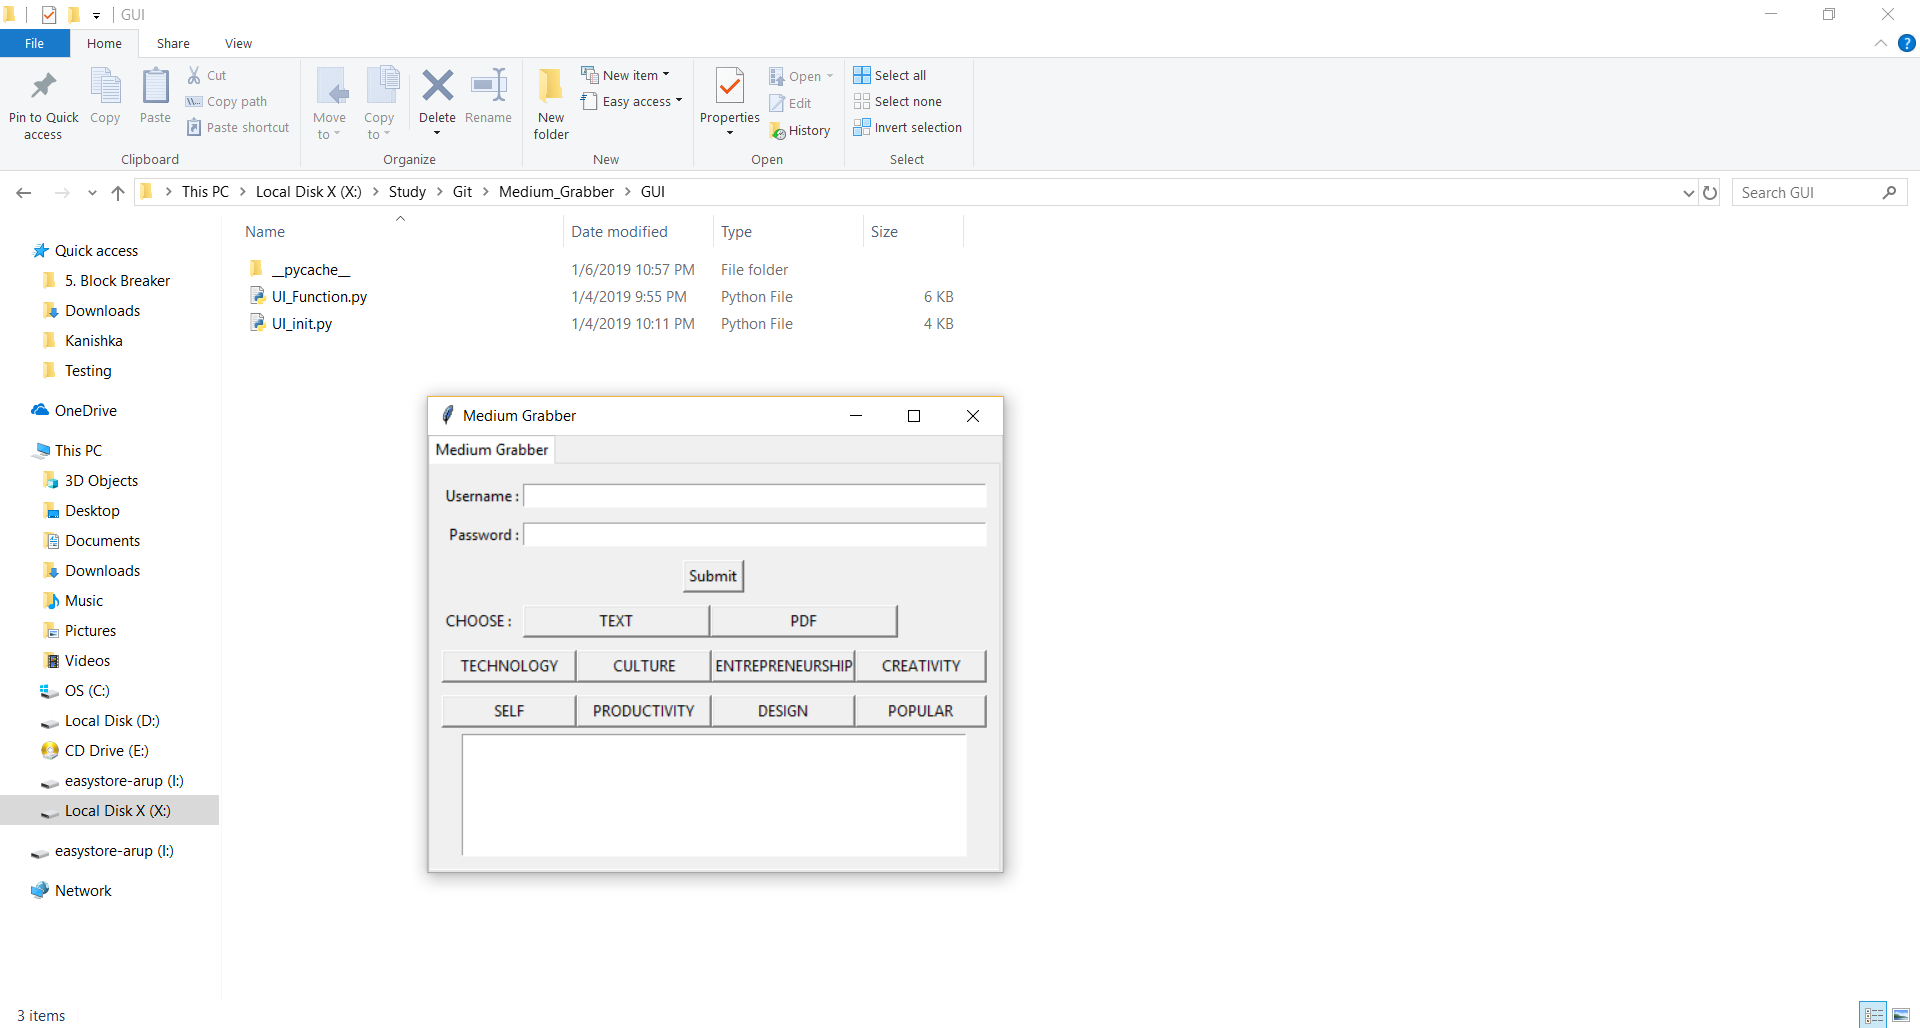This screenshot has height=1028, width=1920.
Task: Expand the address bar history dropdown
Action: click(x=1688, y=193)
